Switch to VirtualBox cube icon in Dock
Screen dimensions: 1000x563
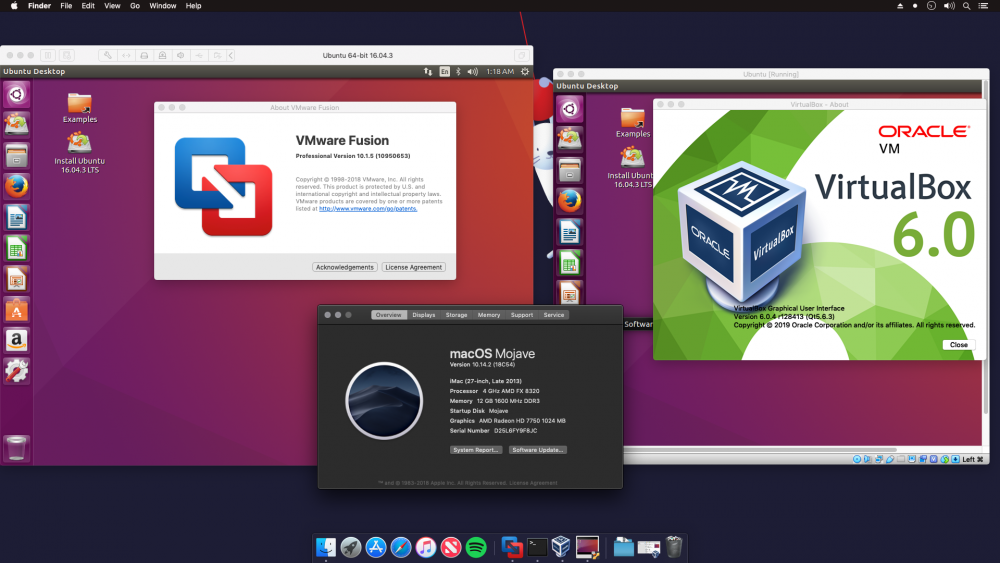pyautogui.click(x=561, y=546)
